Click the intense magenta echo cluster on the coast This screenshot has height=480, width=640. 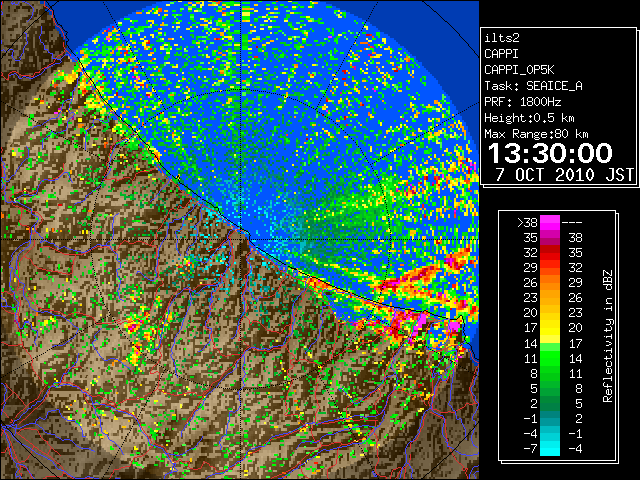coord(421,322)
